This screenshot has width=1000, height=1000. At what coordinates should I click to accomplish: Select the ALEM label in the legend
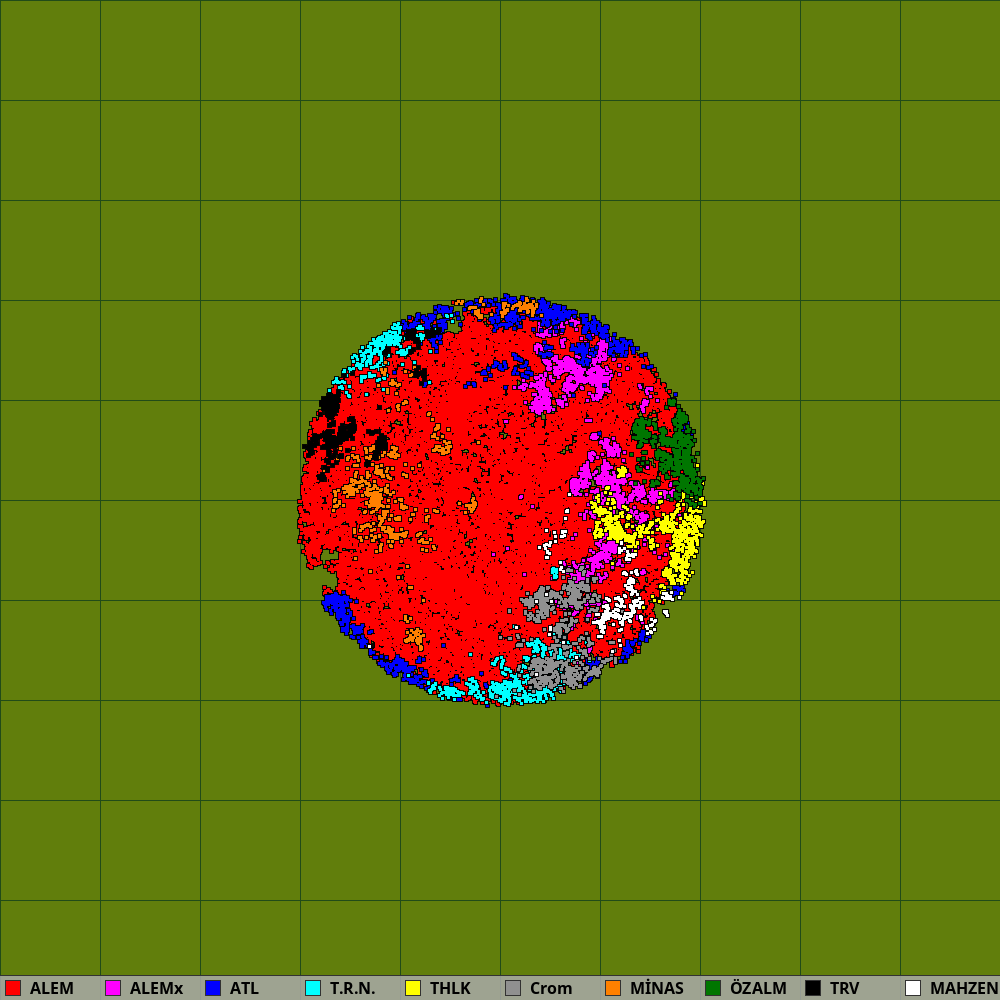pos(52,989)
